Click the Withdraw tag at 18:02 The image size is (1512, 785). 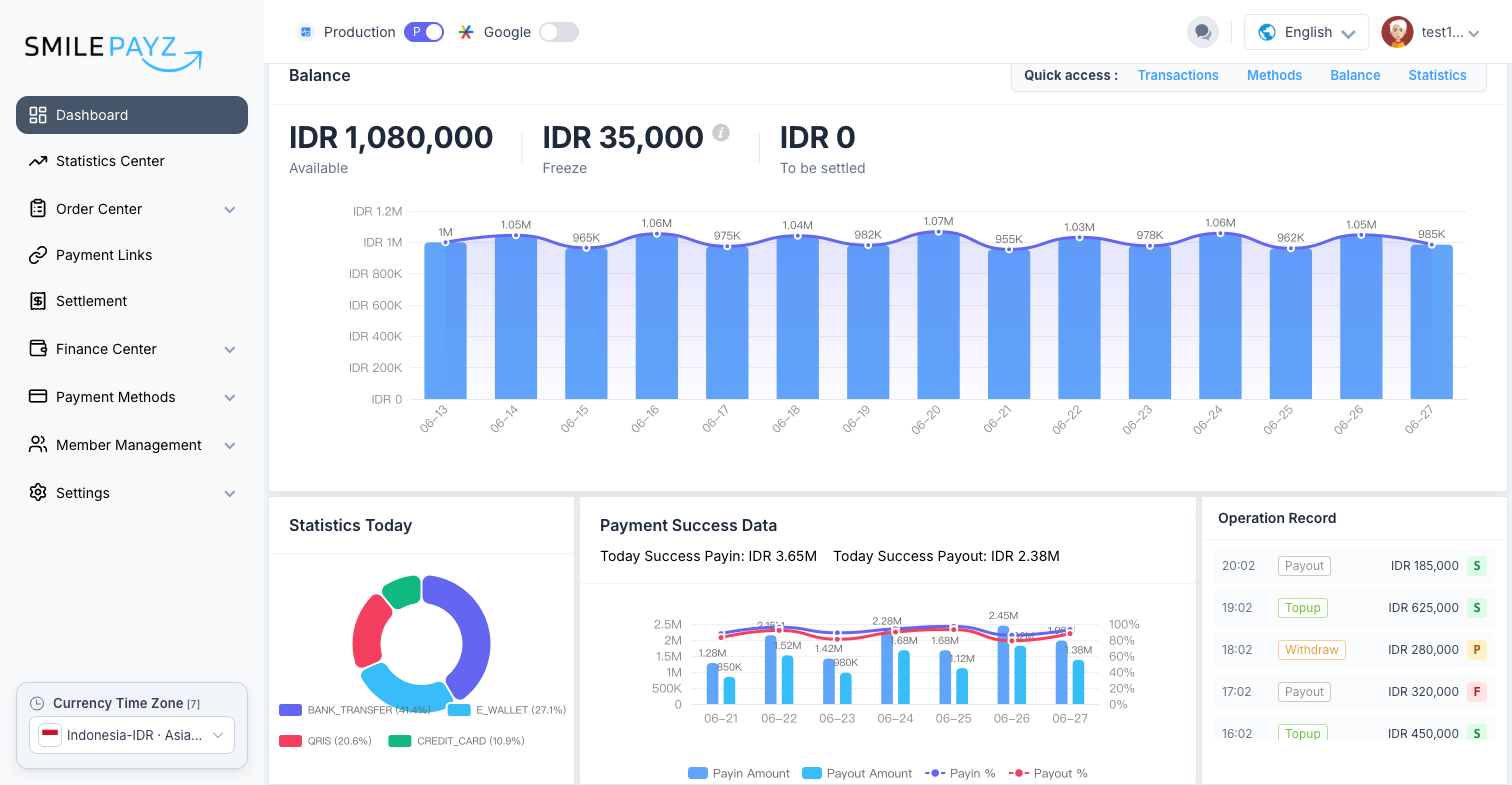1311,650
